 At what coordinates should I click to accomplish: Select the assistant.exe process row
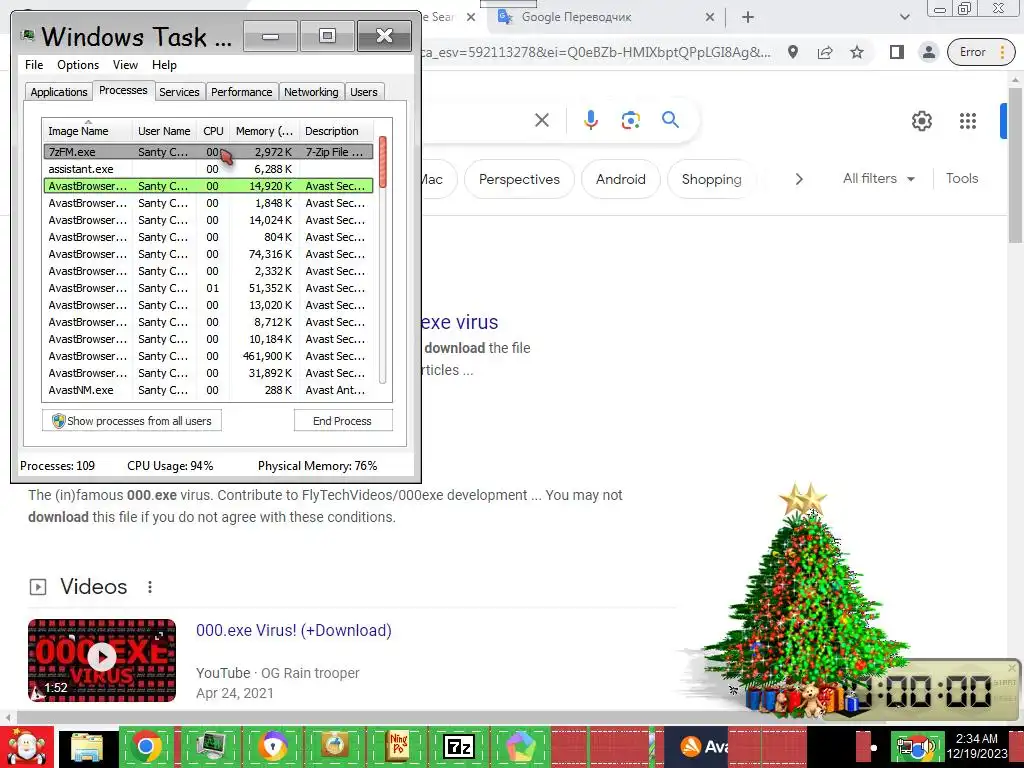[208, 168]
